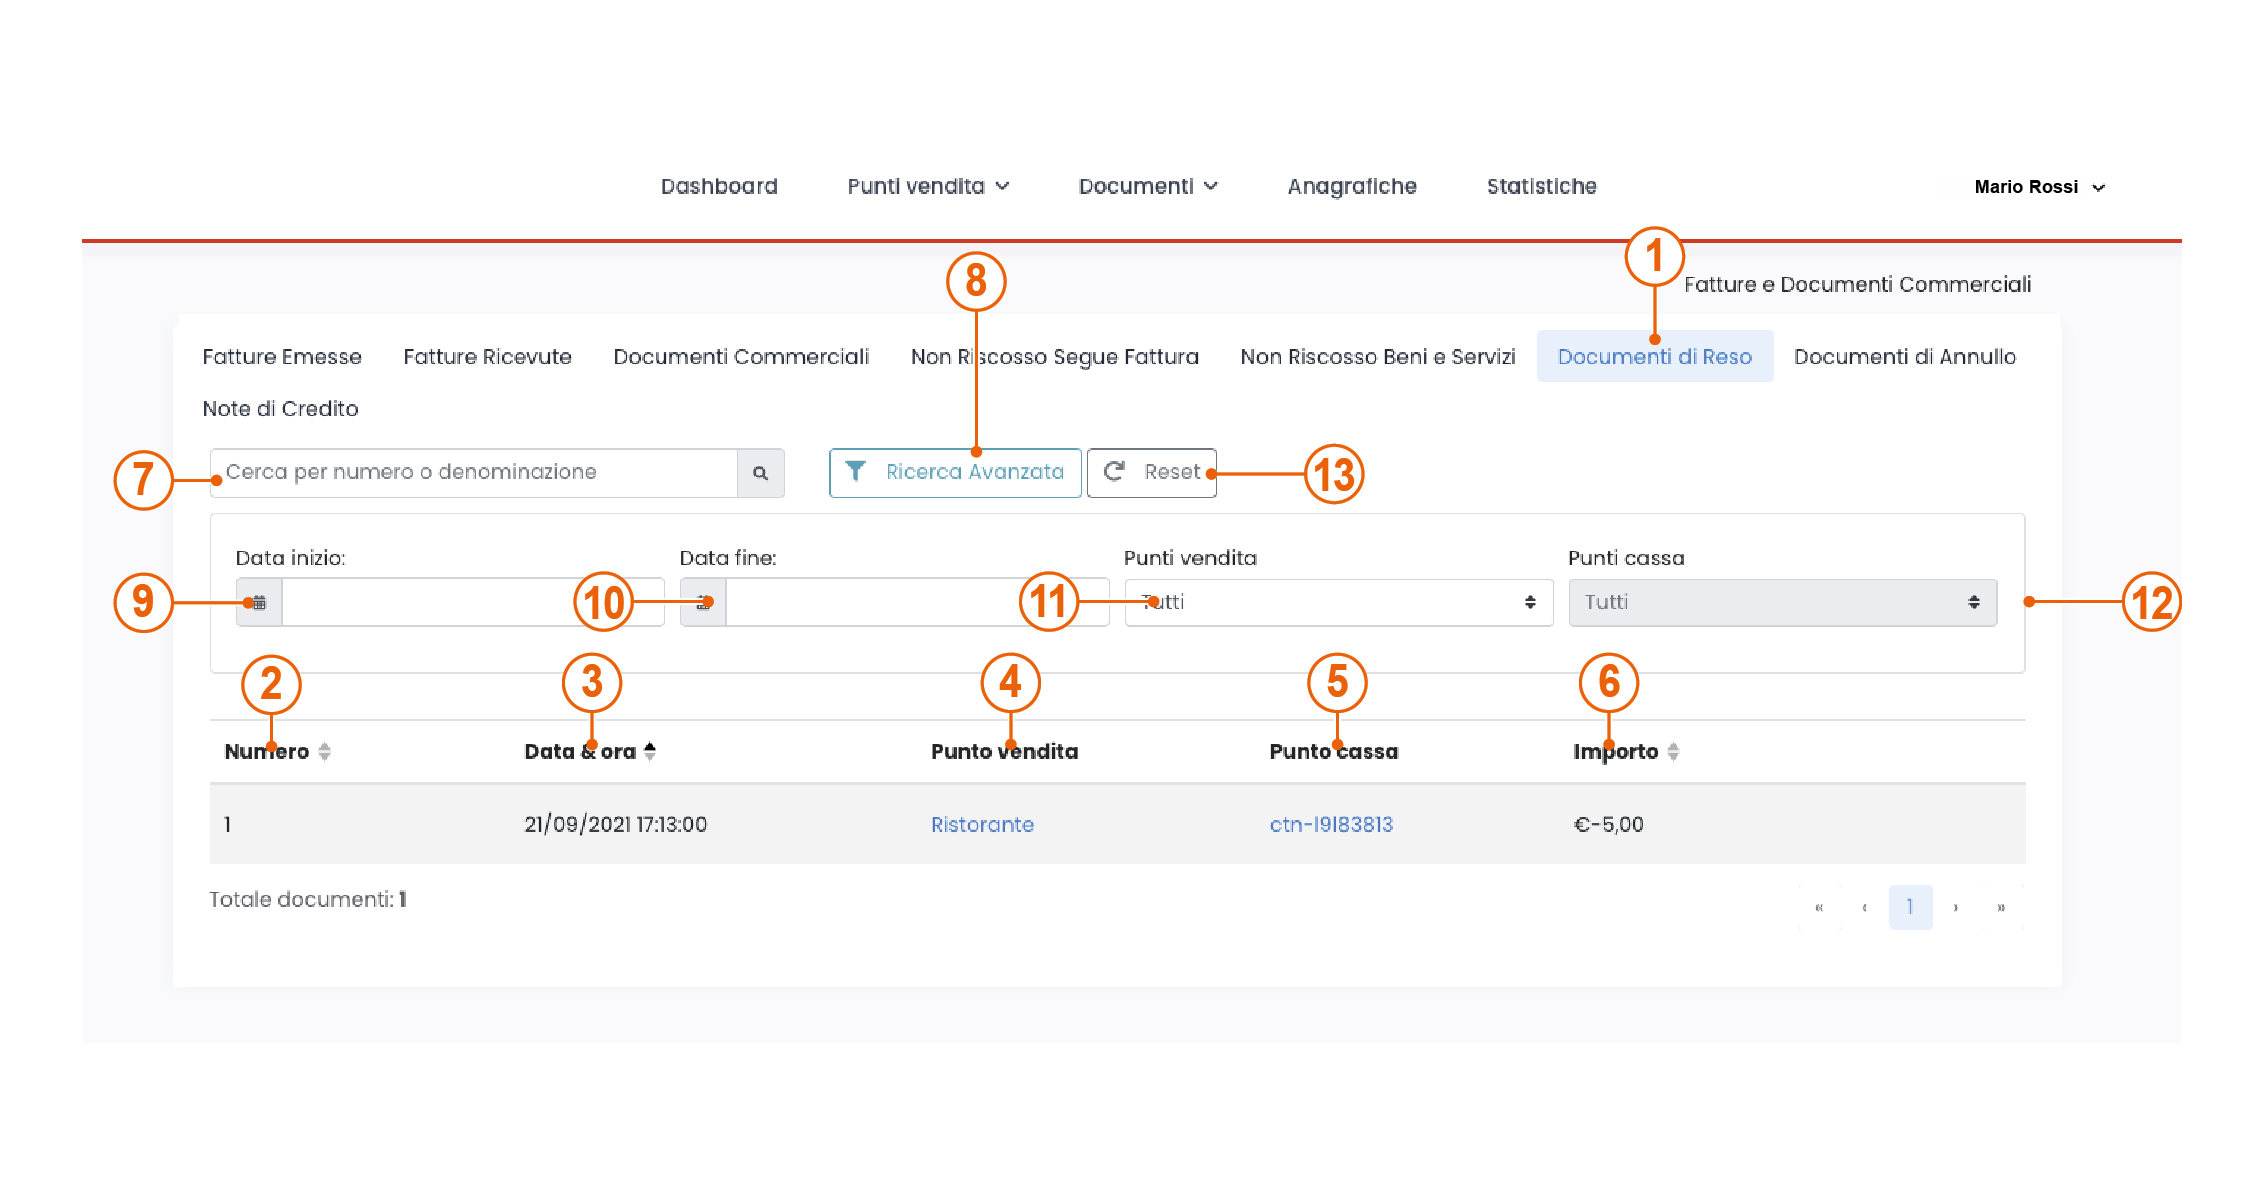This screenshot has height=1181, width=2264.
Task: Switch to the Fatture Emesse tab
Action: [x=282, y=357]
